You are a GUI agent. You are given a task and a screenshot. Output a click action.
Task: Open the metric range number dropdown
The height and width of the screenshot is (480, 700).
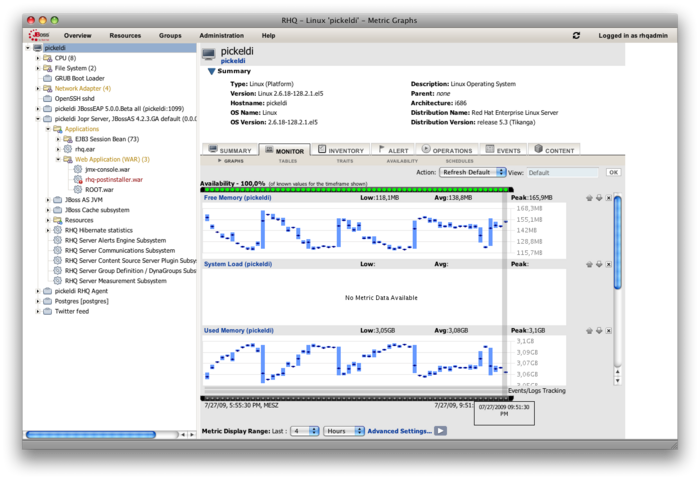[x=304, y=431]
